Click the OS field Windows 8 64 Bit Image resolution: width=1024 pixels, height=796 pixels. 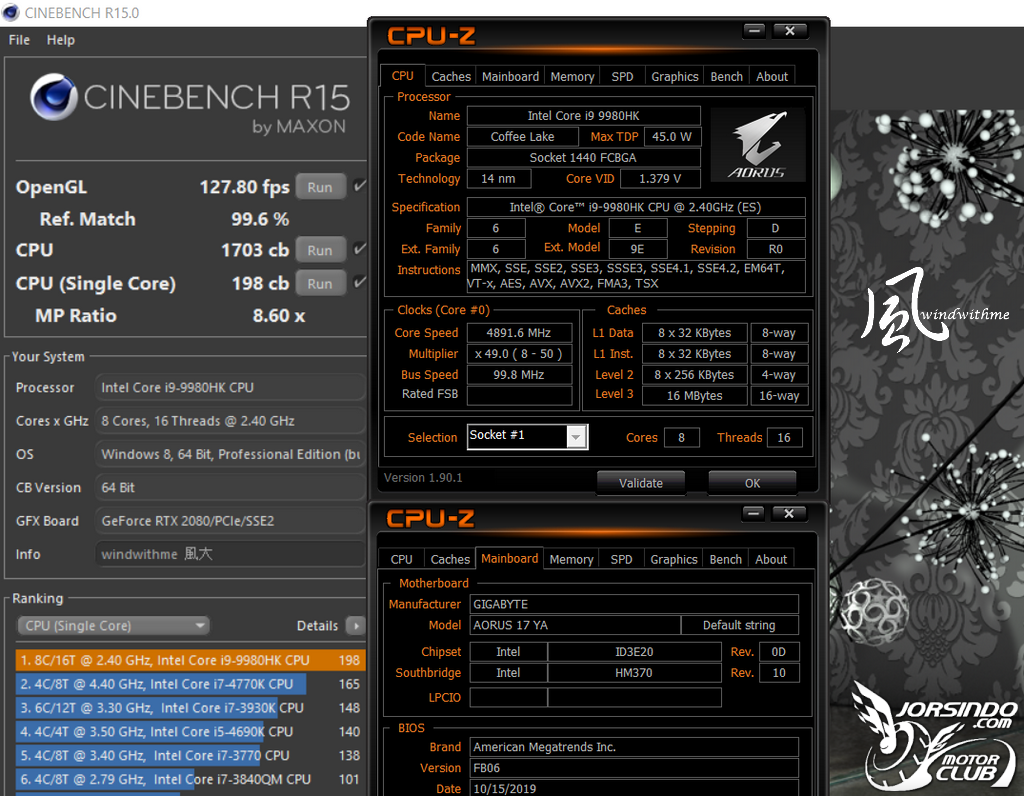point(229,454)
